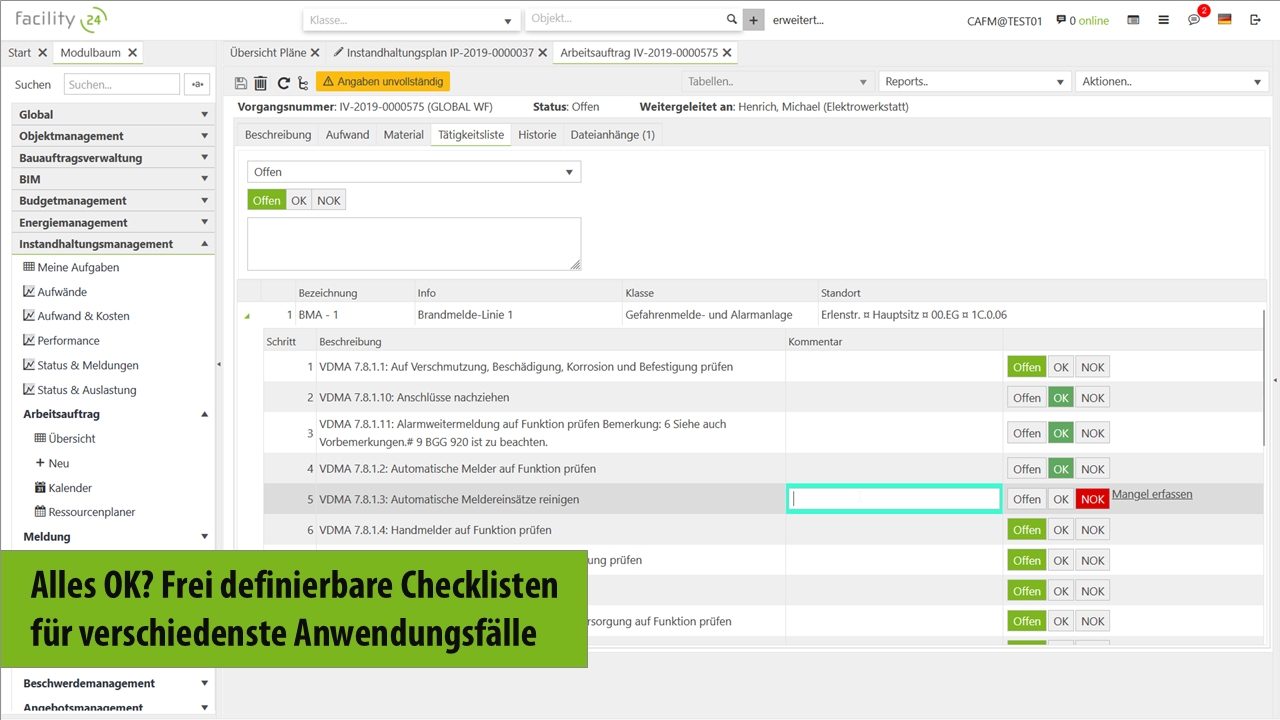Select the Tätigkeitsliste tab
Screen dimensions: 1280x720
tap(471, 135)
